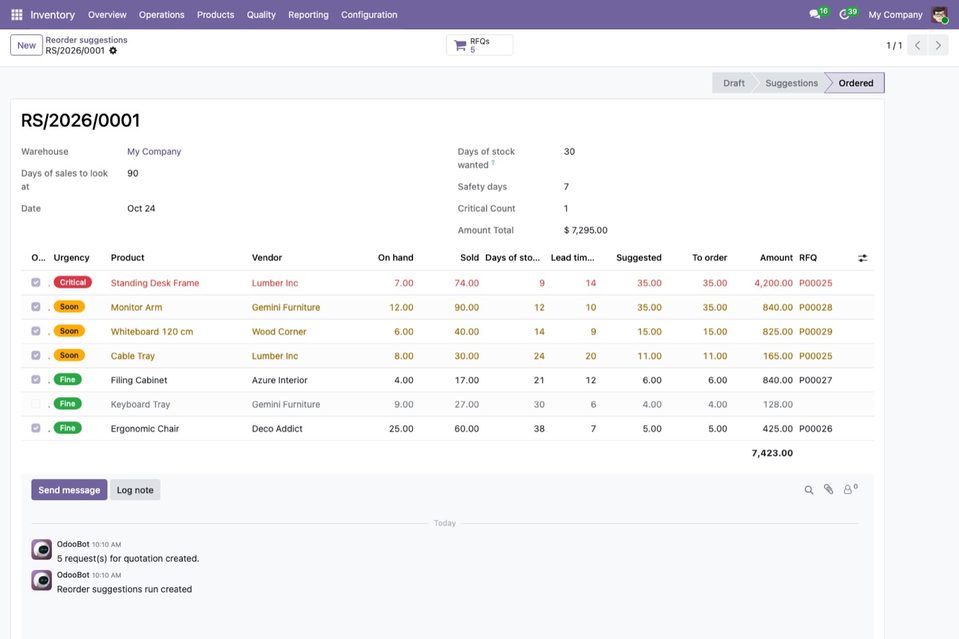Open the apps grid menu icon
Image resolution: width=959 pixels, height=639 pixels.
[x=17, y=15]
